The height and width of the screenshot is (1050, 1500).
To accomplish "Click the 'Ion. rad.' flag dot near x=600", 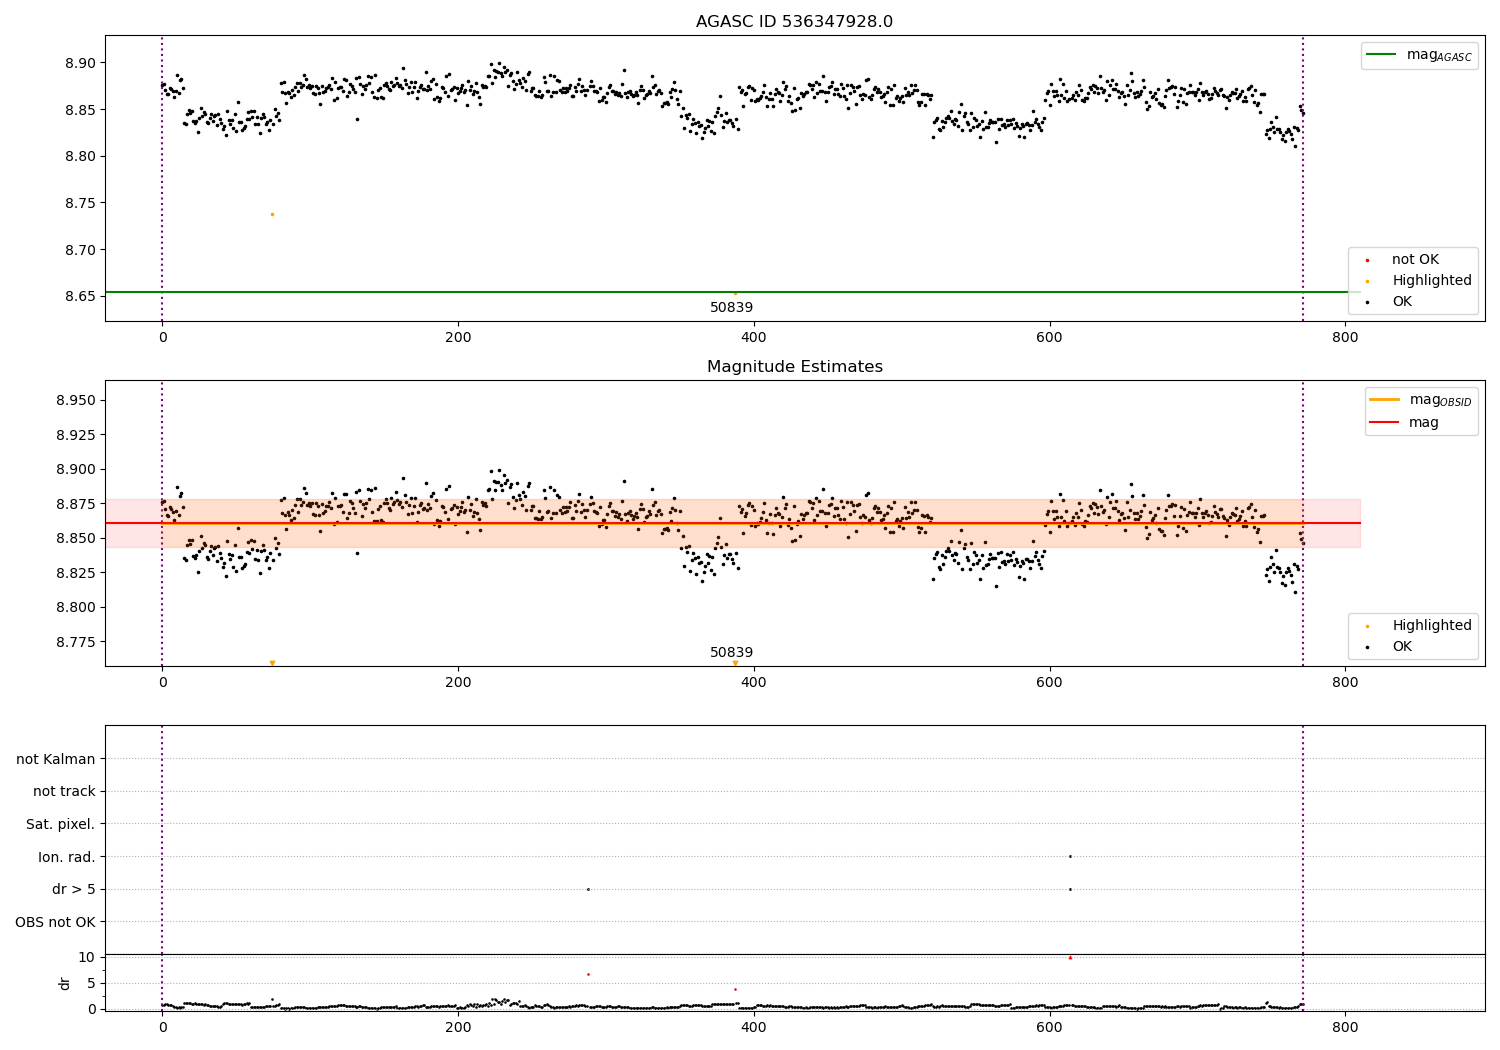I will point(1070,857).
